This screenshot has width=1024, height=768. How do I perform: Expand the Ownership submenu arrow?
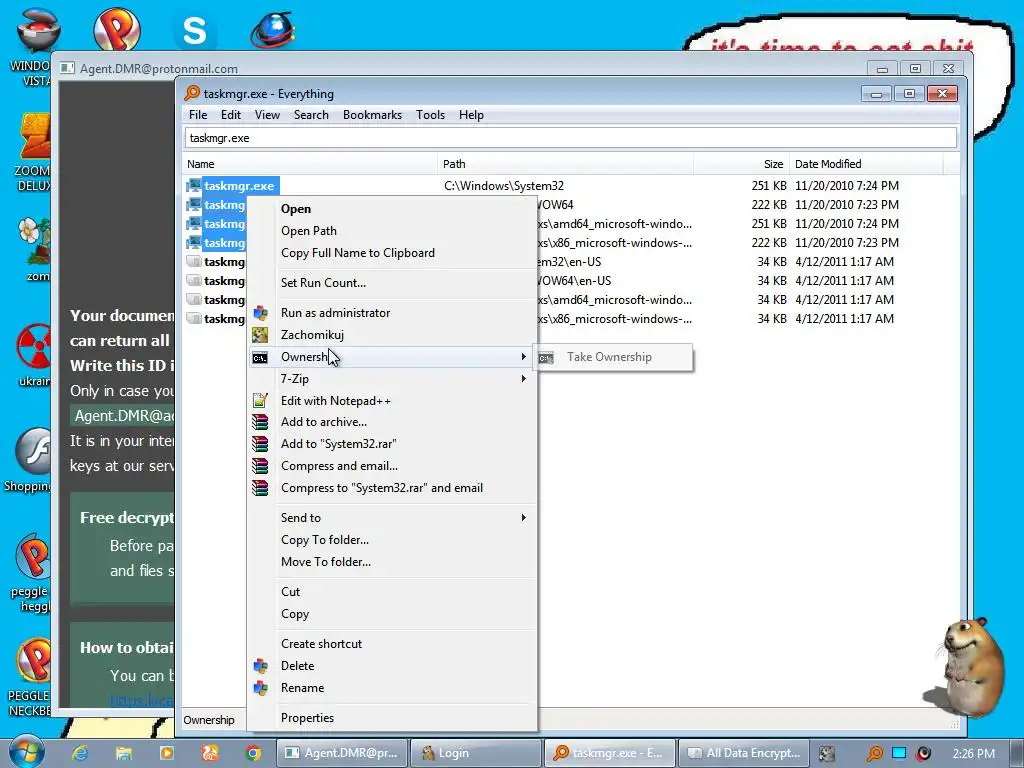[x=523, y=357]
